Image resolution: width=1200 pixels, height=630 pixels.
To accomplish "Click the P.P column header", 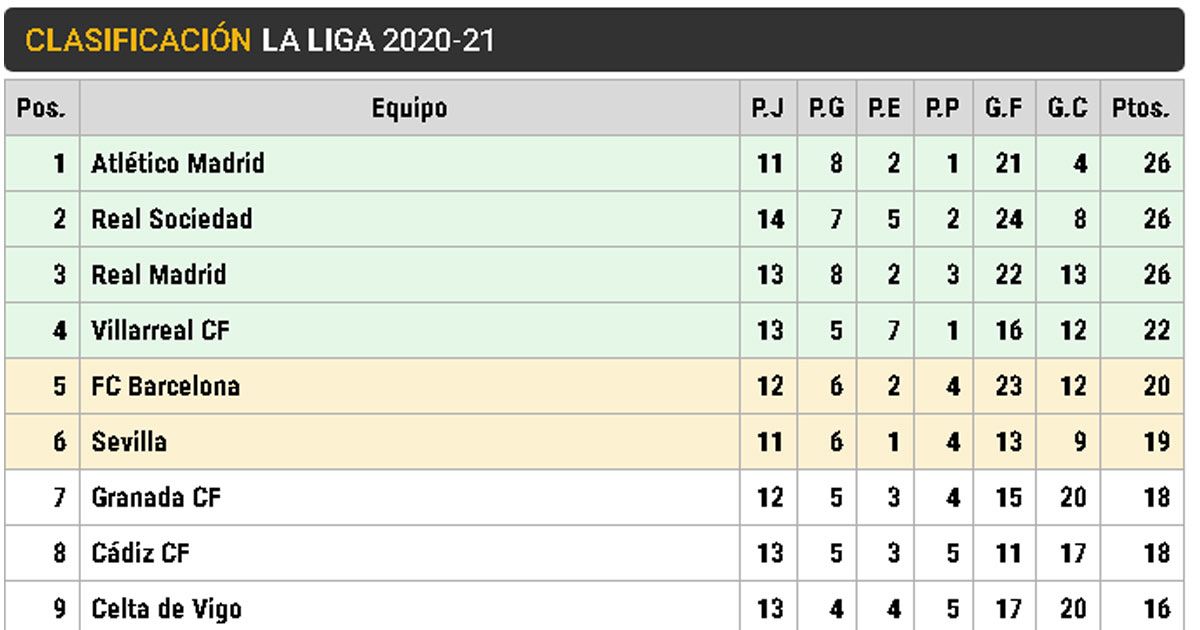I will click(942, 108).
